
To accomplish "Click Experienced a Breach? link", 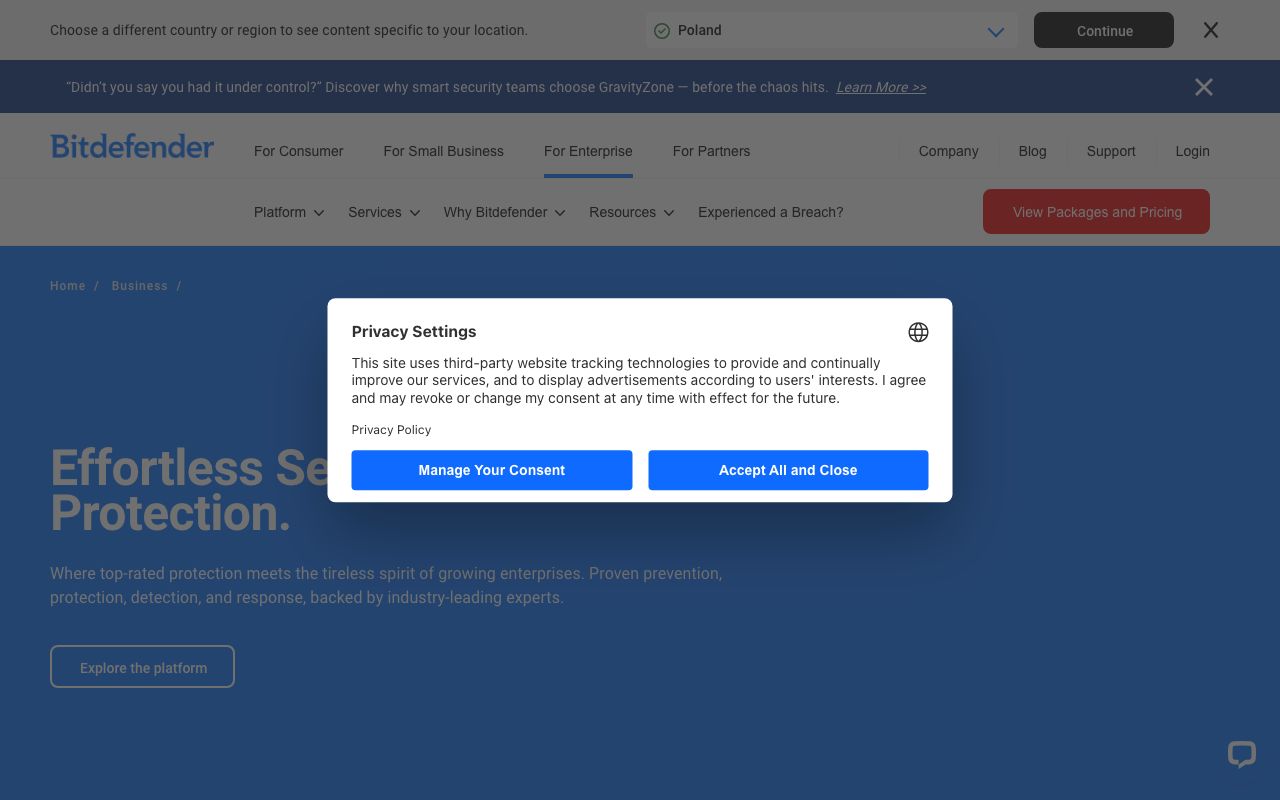I will (771, 212).
